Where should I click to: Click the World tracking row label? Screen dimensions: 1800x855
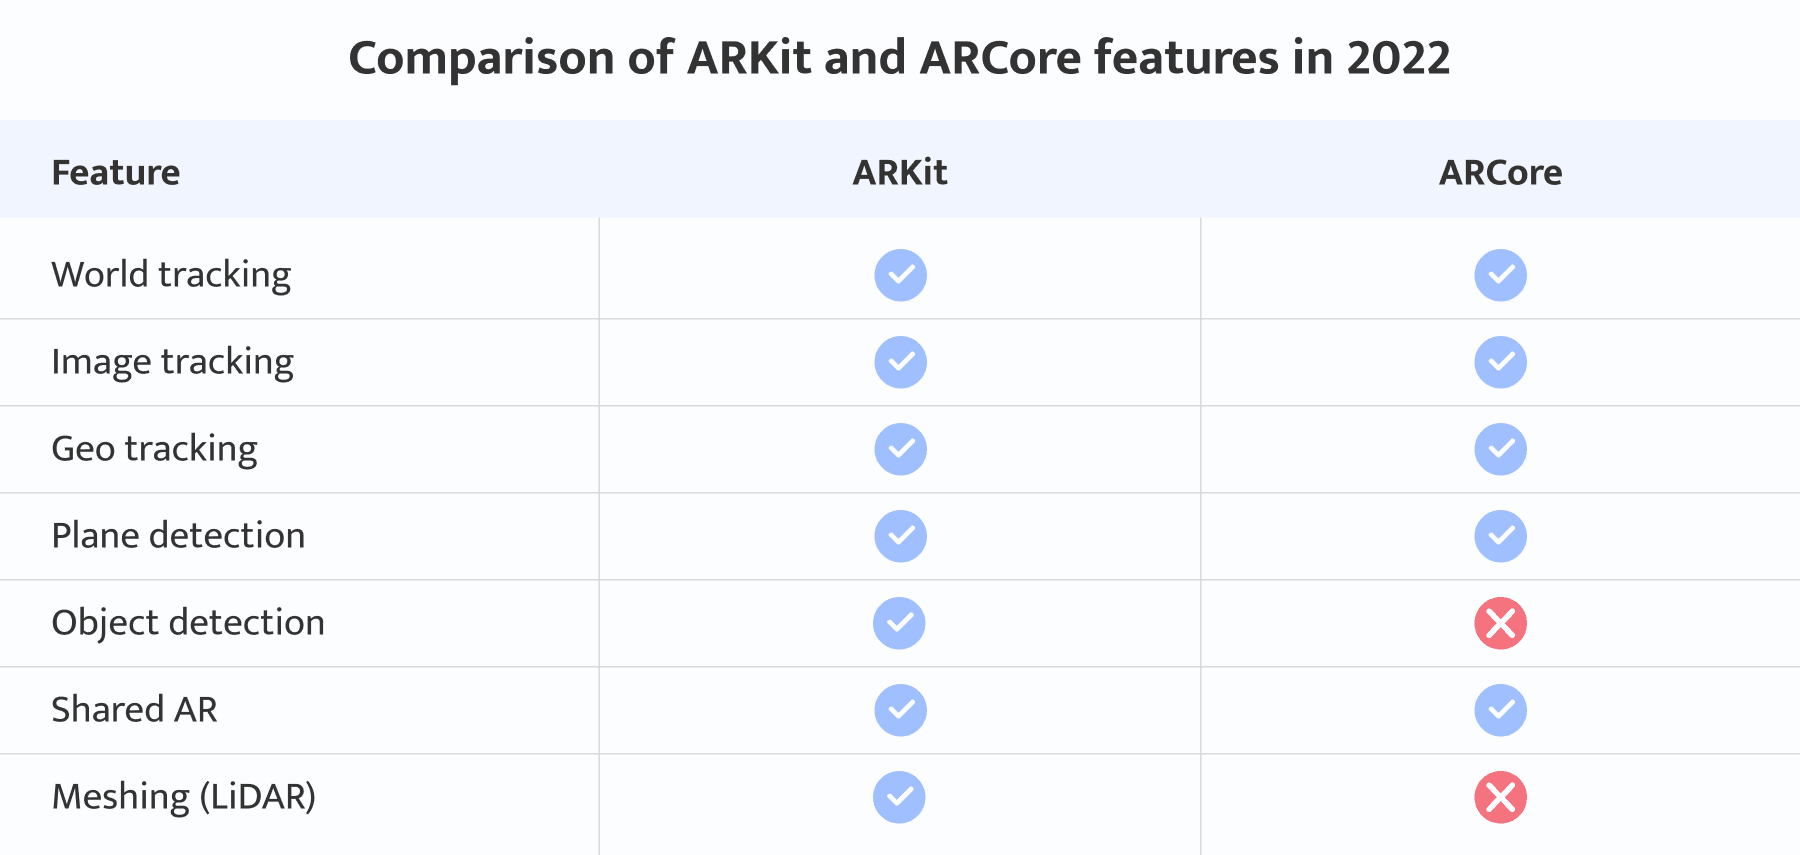click(171, 275)
